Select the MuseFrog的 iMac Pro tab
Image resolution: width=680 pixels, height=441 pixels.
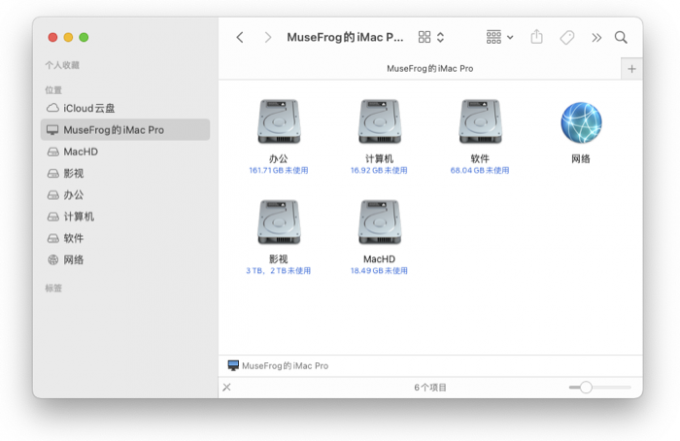(420, 69)
